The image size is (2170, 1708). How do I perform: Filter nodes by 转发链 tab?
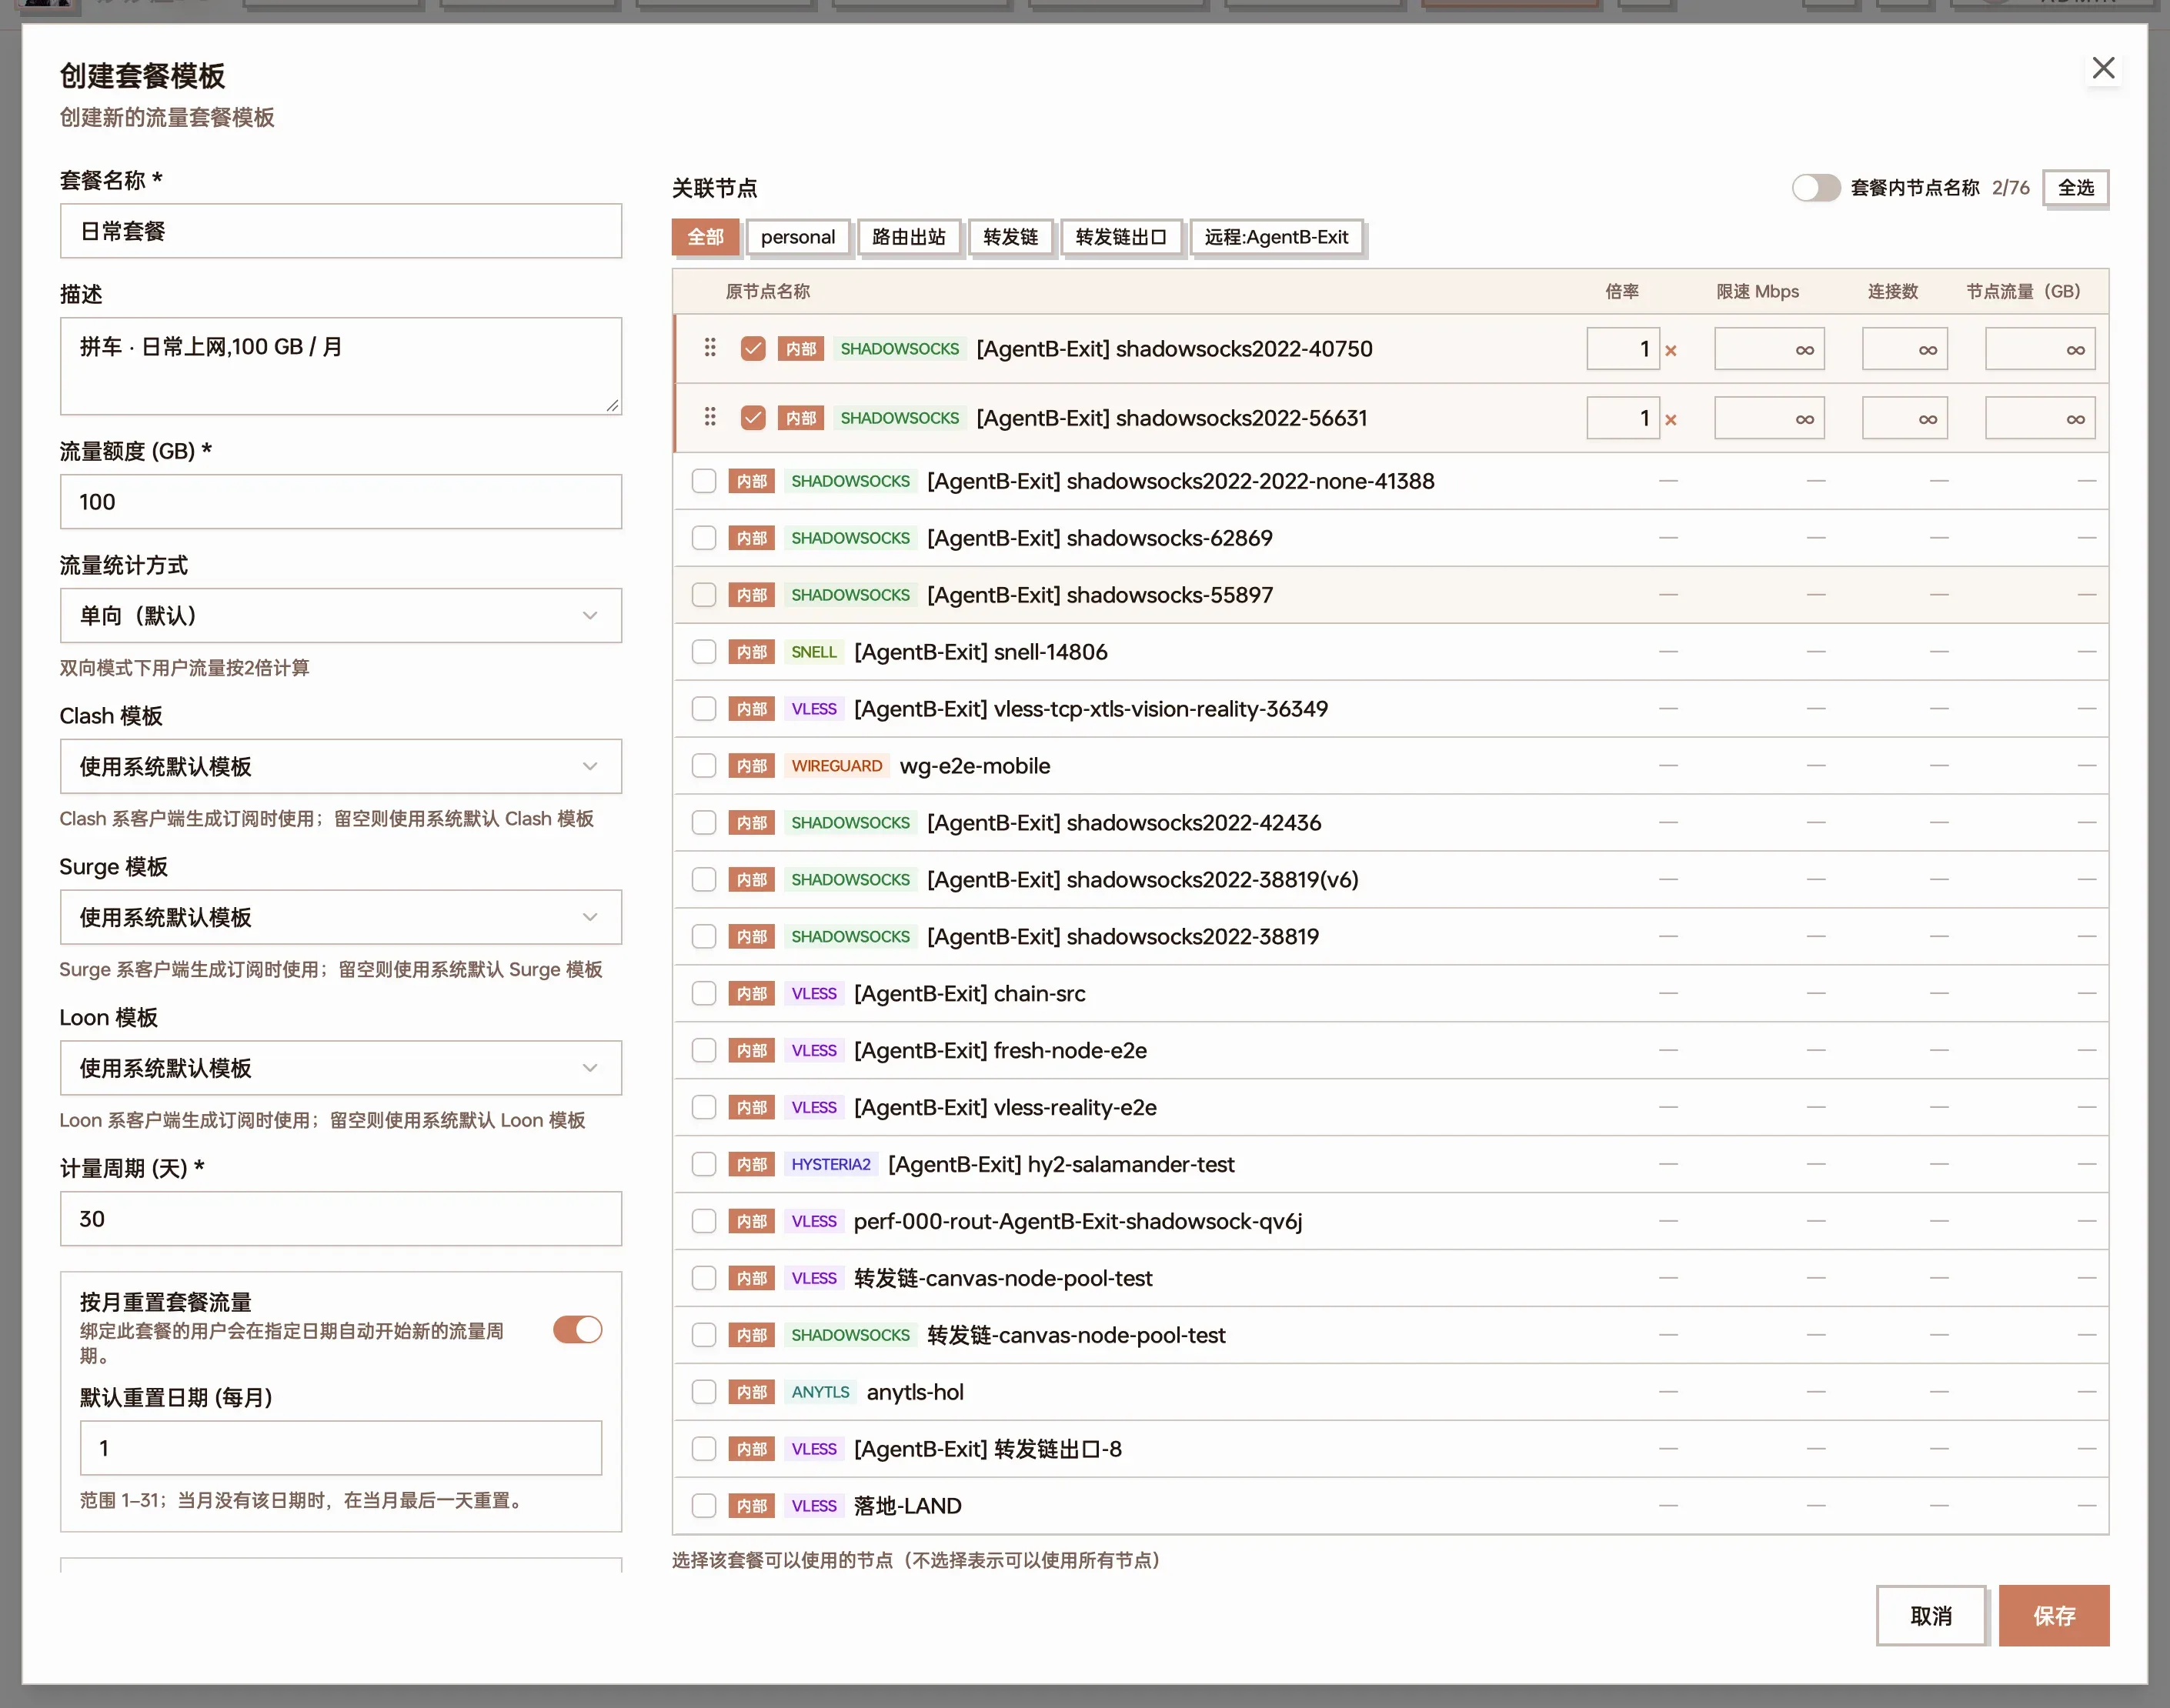[1011, 237]
